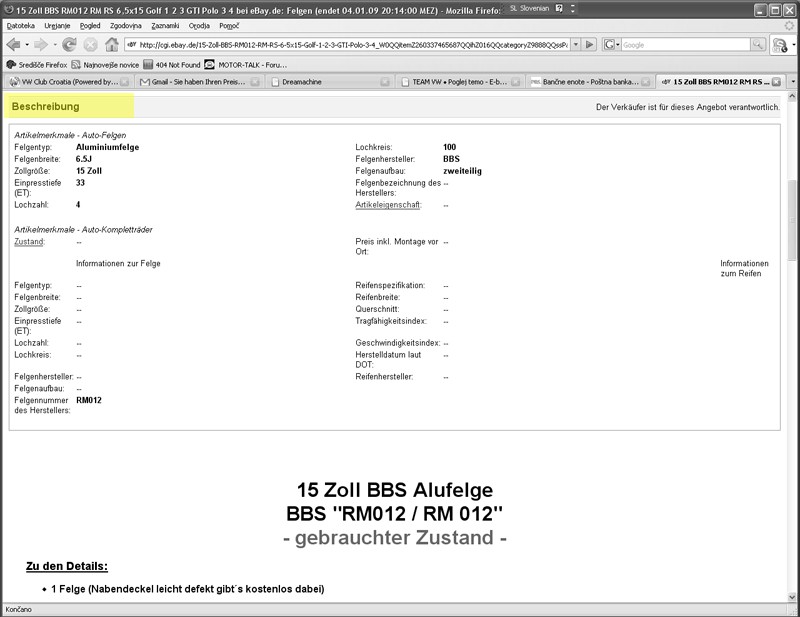This screenshot has width=800, height=617.
Task: Close the VW Club Croatia tab
Action: tap(124, 82)
